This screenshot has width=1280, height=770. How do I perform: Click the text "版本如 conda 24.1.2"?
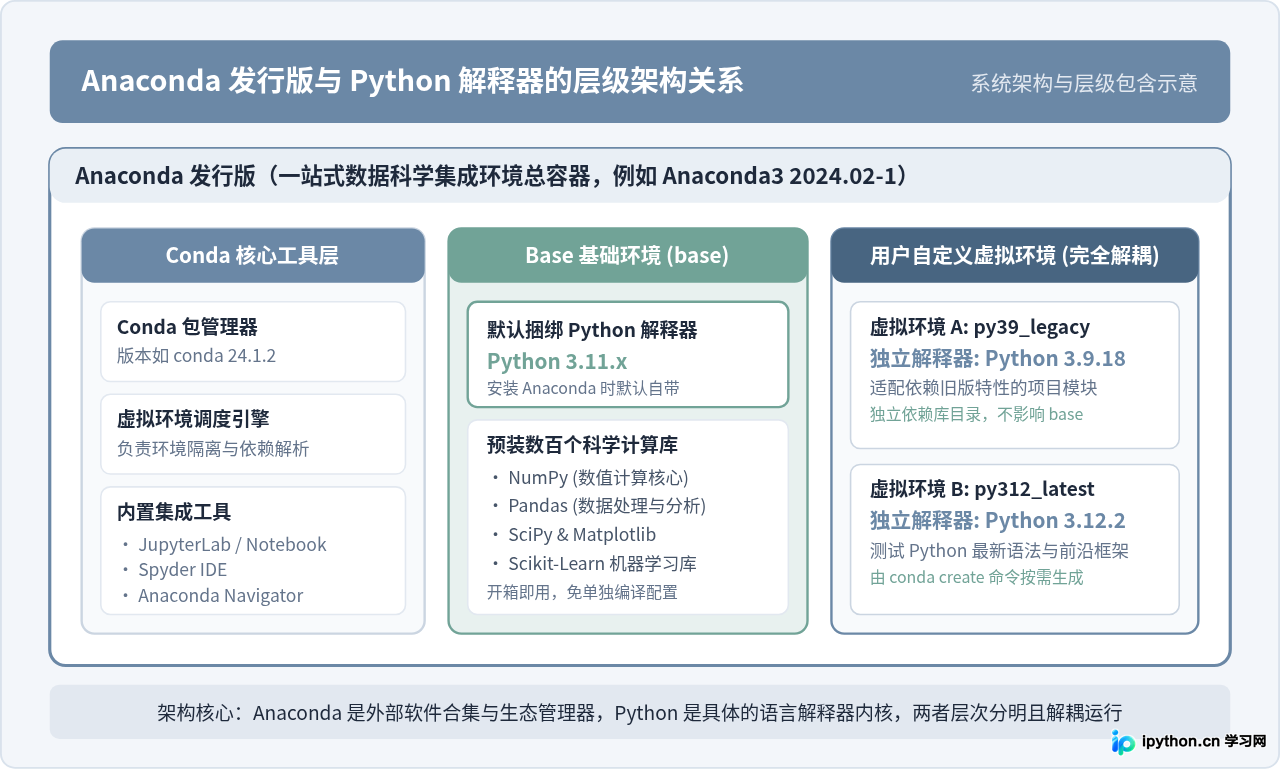click(x=196, y=355)
